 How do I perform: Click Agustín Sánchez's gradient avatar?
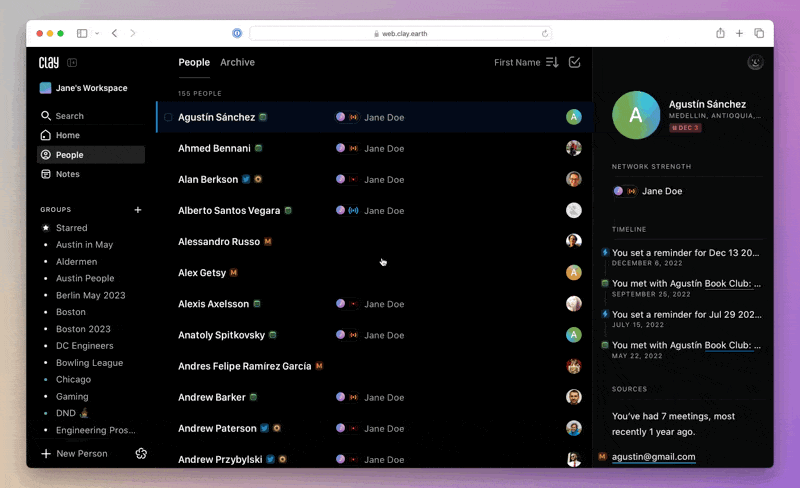click(x=636, y=114)
